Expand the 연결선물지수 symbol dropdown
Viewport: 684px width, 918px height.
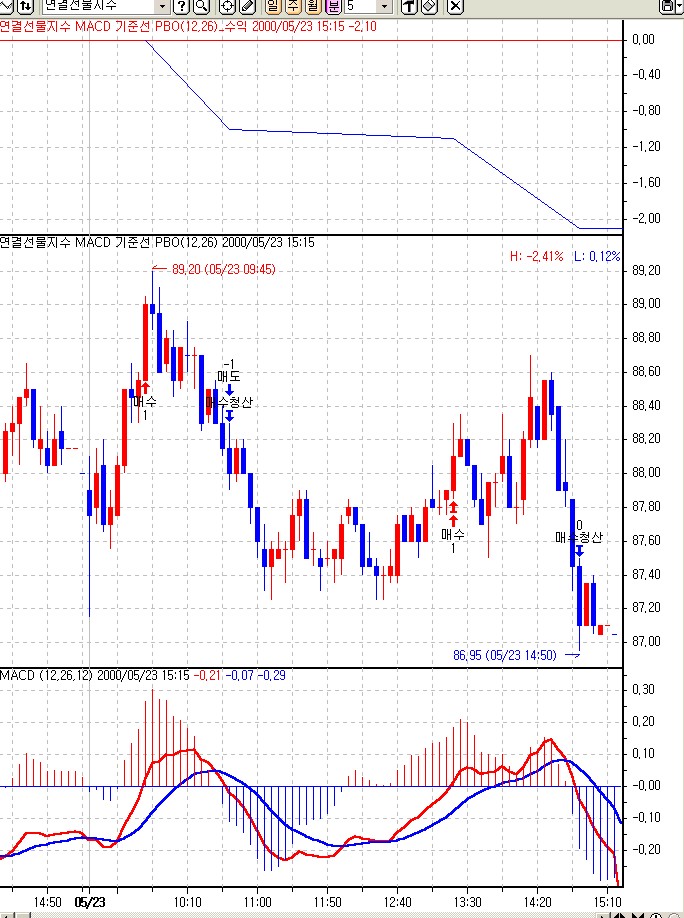[162, 6]
